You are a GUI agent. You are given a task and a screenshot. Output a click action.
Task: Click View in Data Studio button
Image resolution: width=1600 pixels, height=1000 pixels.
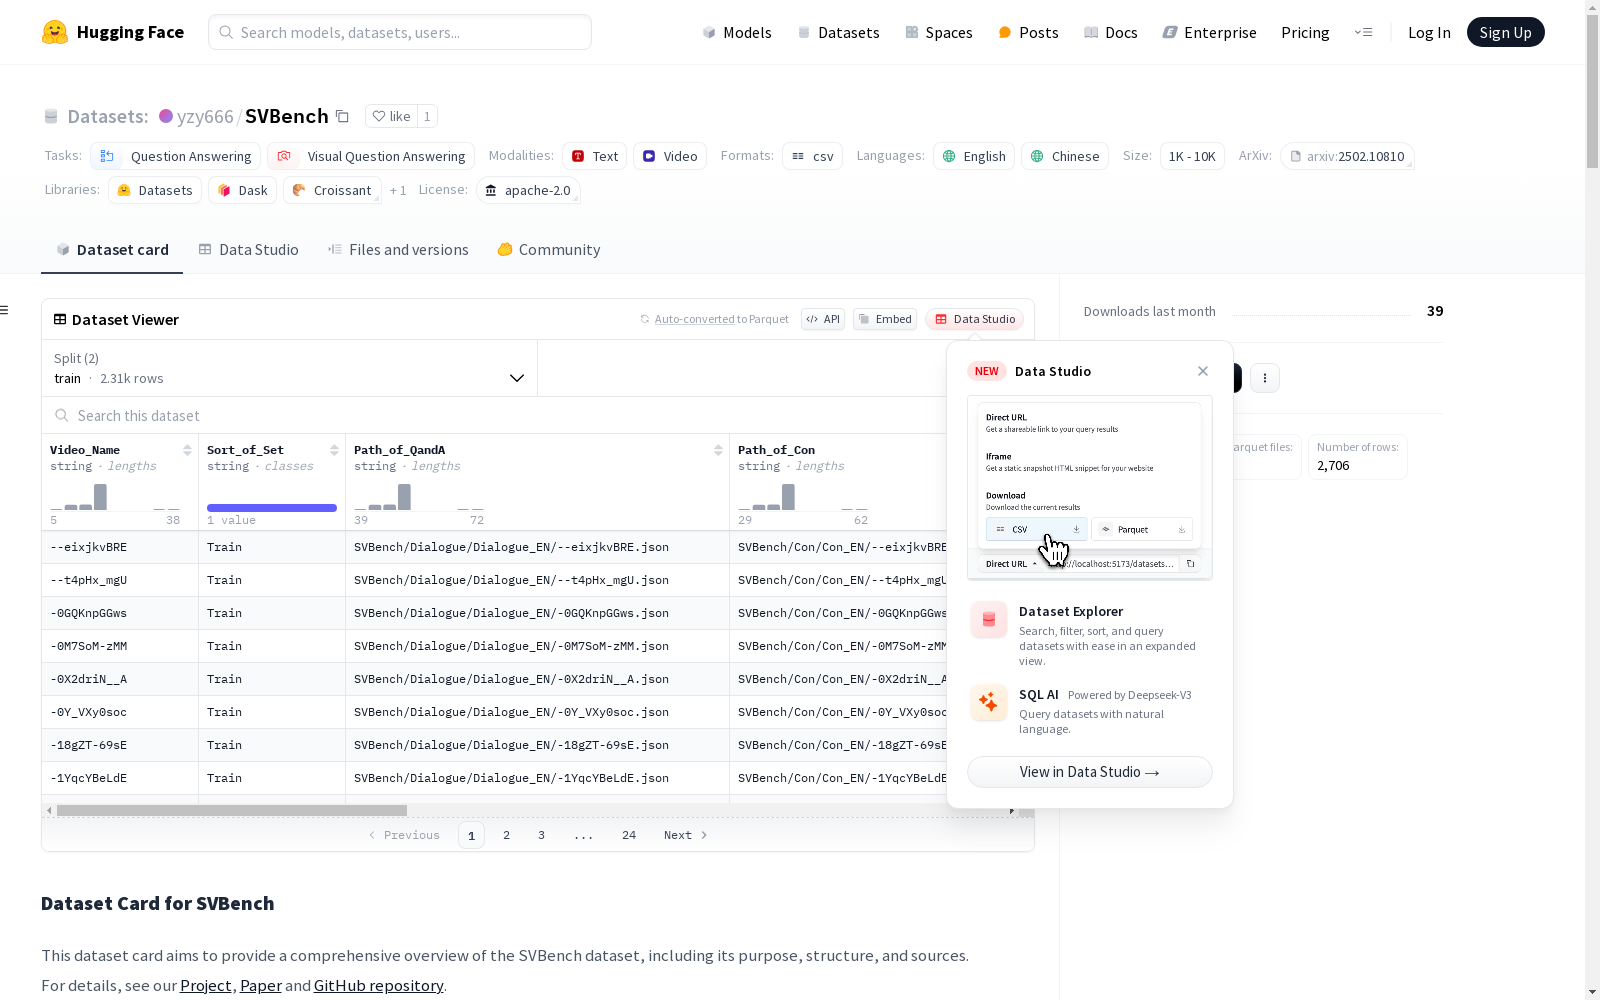pos(1090,772)
